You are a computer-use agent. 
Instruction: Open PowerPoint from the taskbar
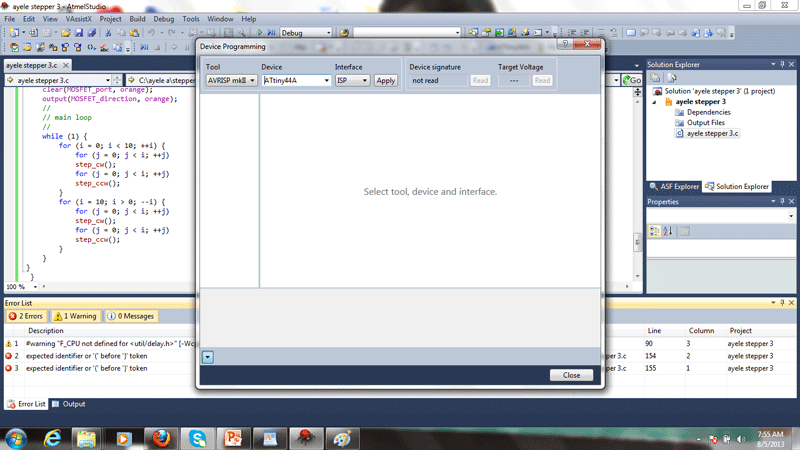pos(233,438)
